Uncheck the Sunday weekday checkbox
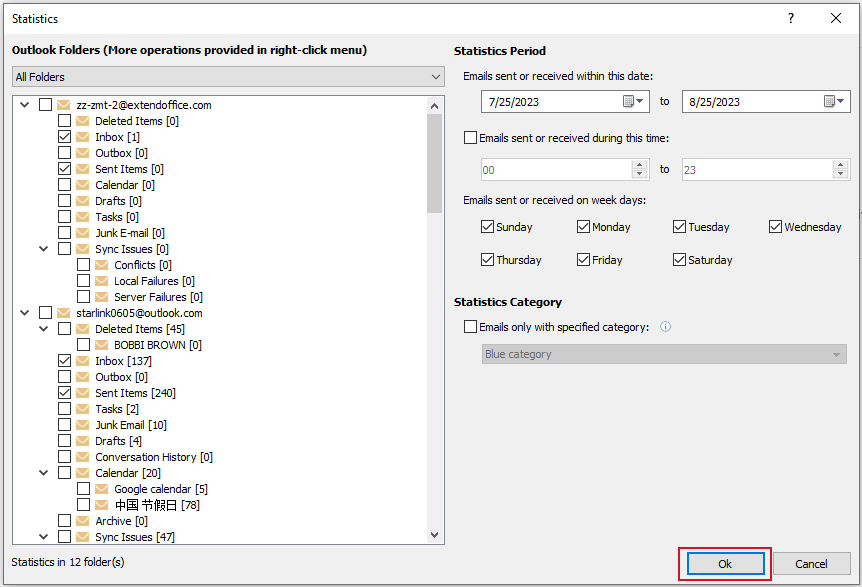862x587 pixels. [487, 227]
